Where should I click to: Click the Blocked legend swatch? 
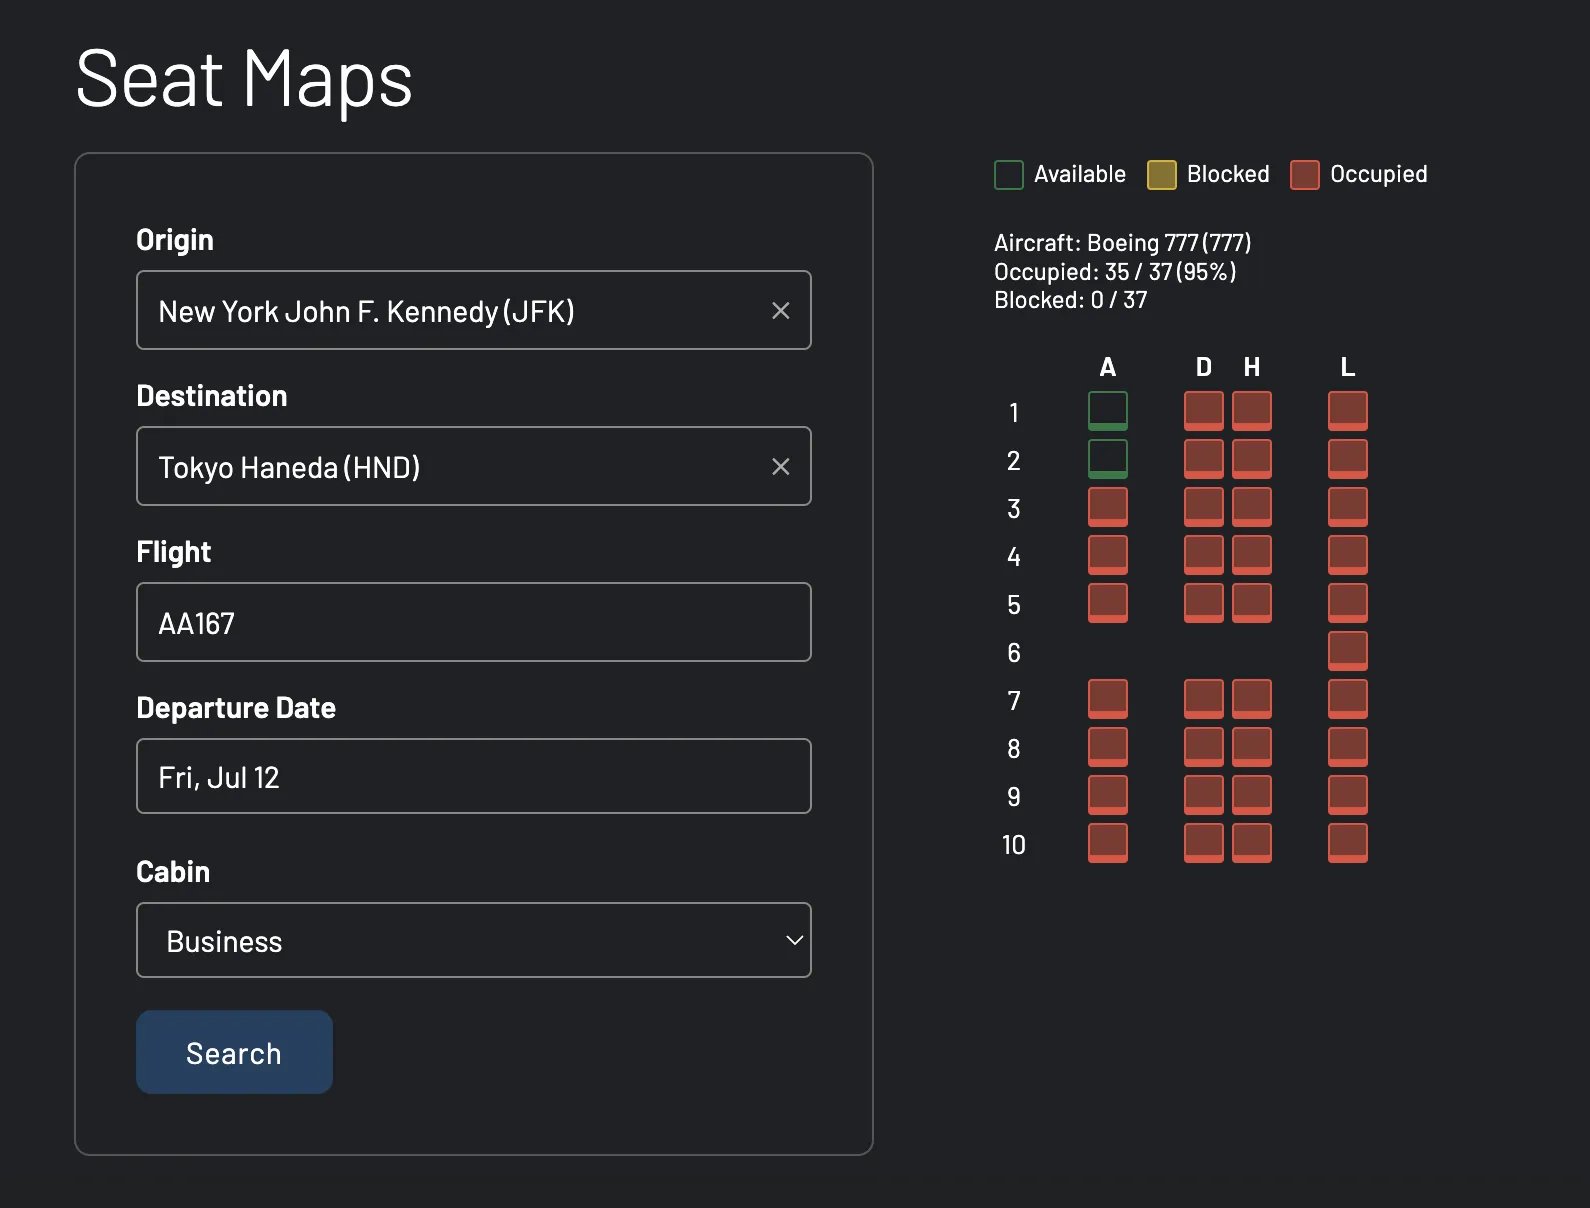click(1162, 175)
